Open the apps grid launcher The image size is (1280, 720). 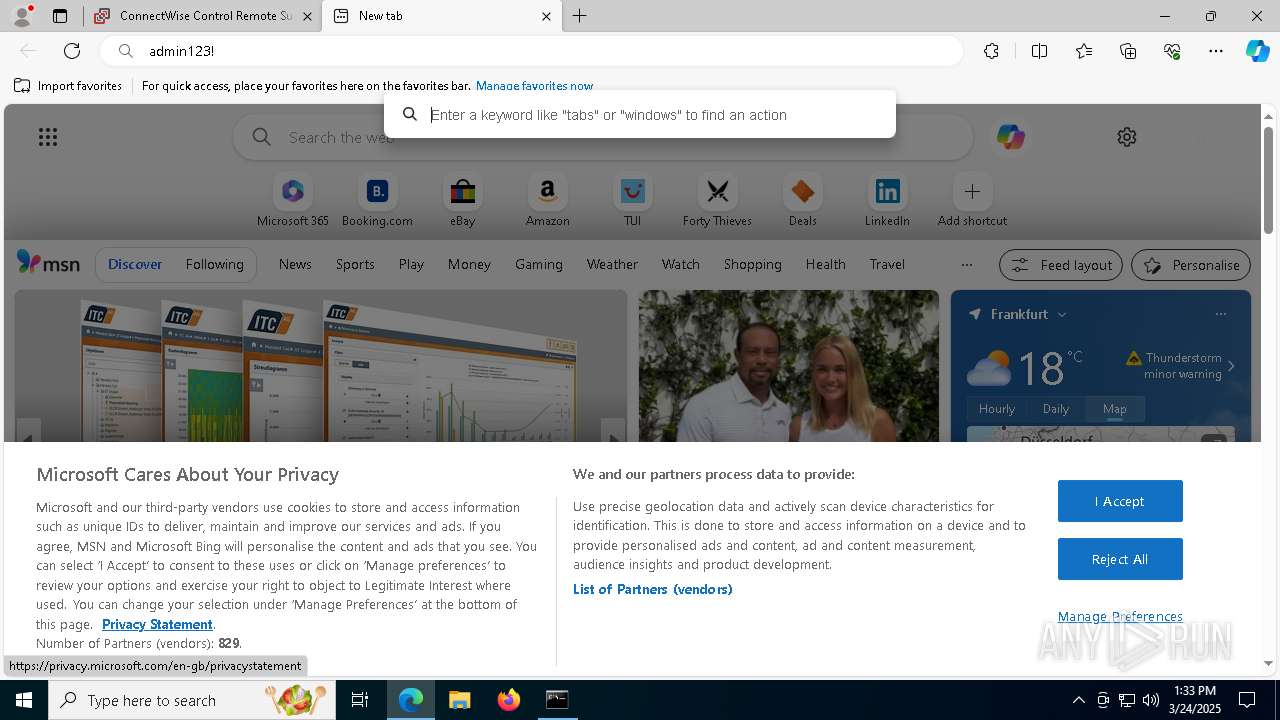pos(47,137)
